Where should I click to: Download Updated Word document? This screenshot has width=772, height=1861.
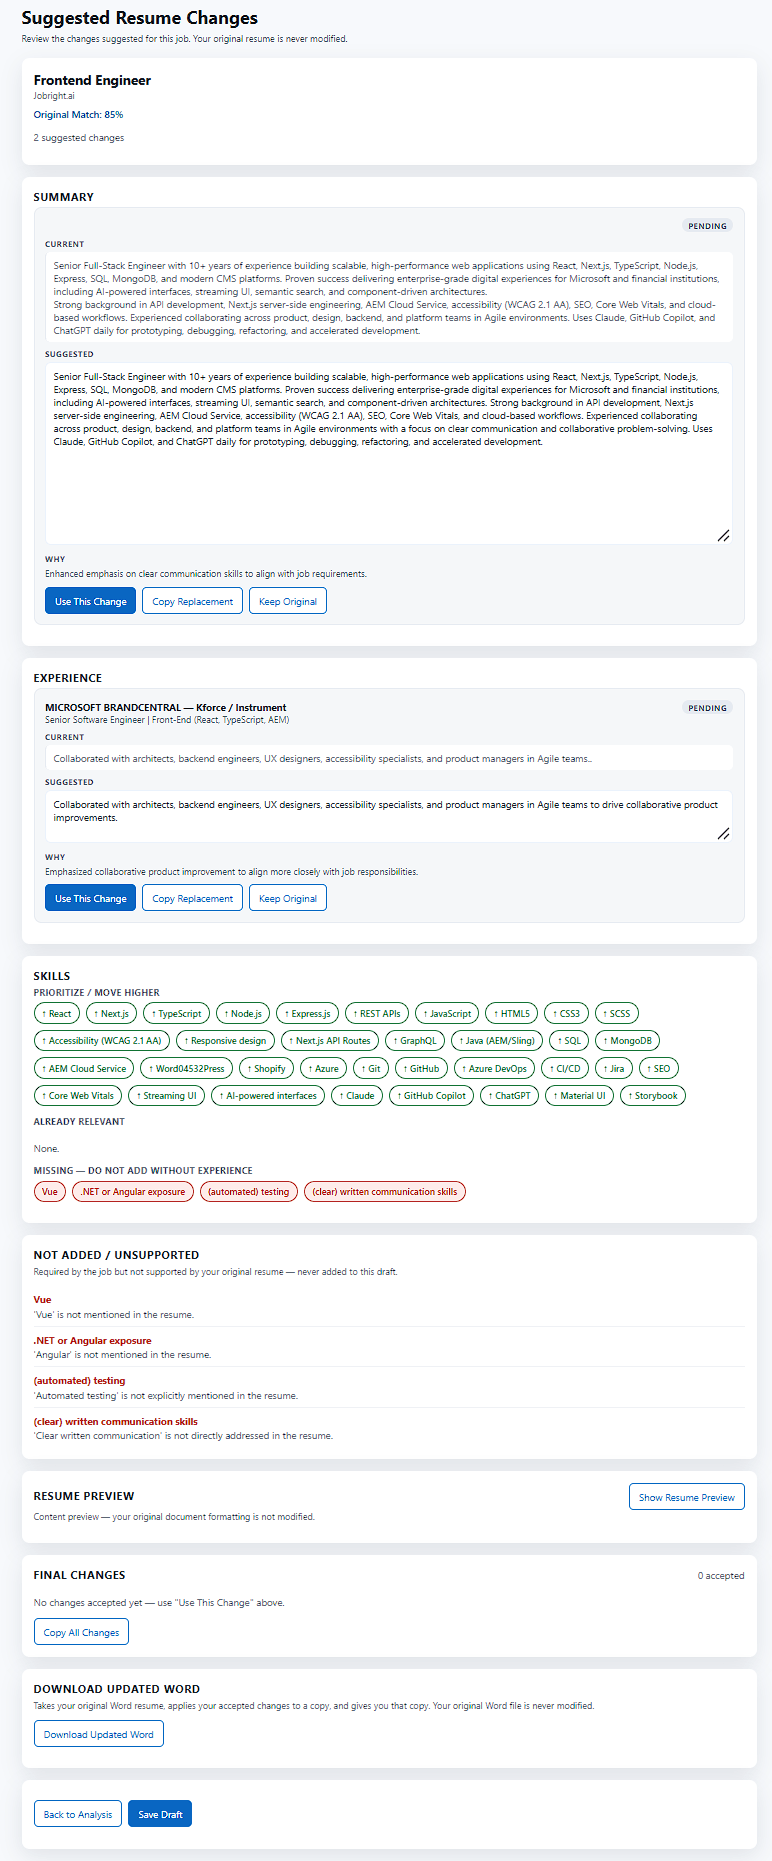pos(98,1734)
